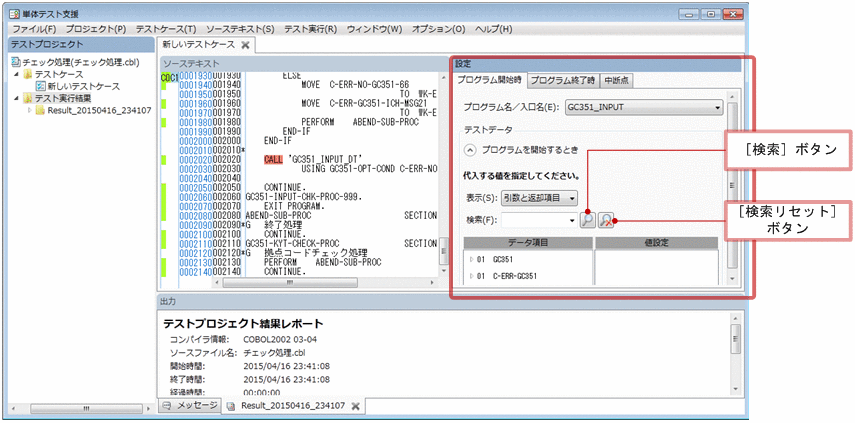Collapse the テストケース tree node
This screenshot has width=855, height=423.
click(x=16, y=74)
